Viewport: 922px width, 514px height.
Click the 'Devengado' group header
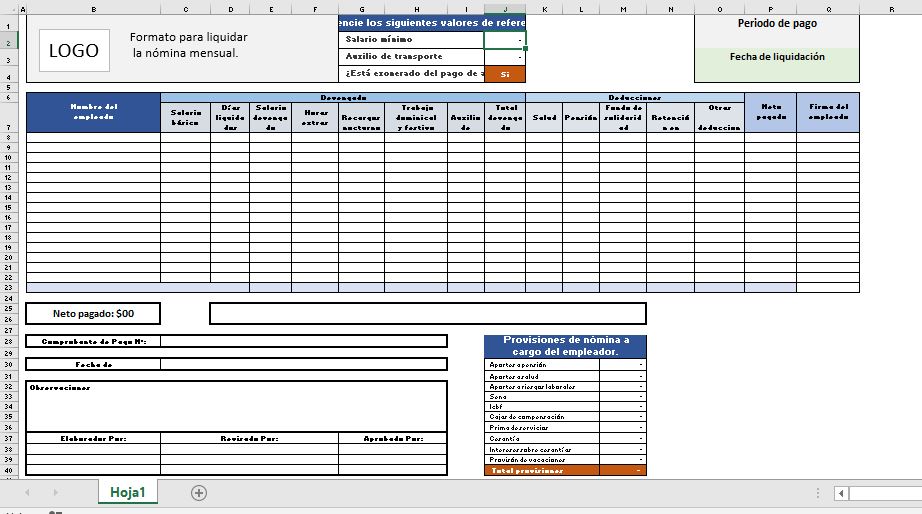pyautogui.click(x=343, y=98)
